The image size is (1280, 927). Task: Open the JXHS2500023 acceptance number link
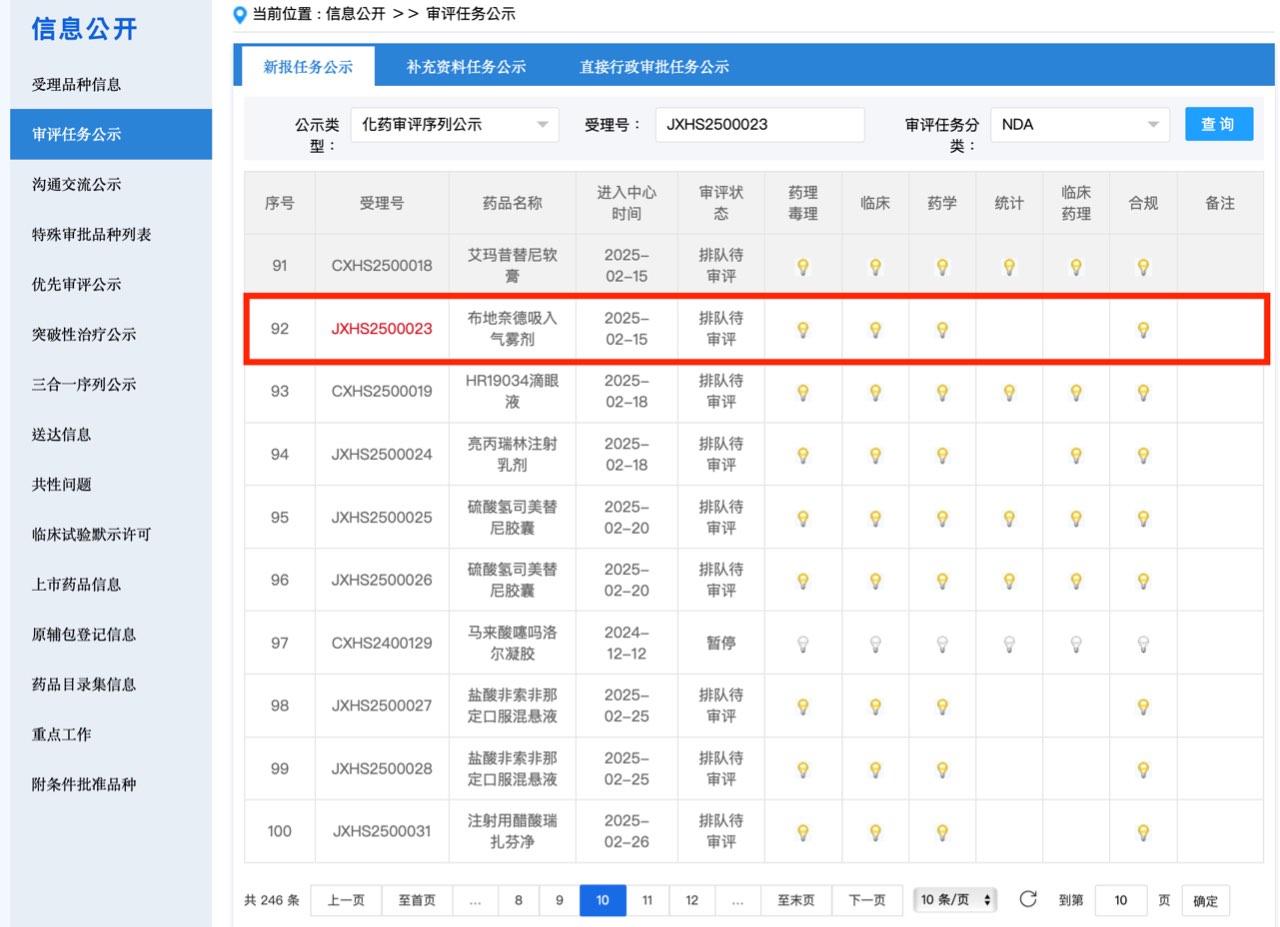click(382, 329)
